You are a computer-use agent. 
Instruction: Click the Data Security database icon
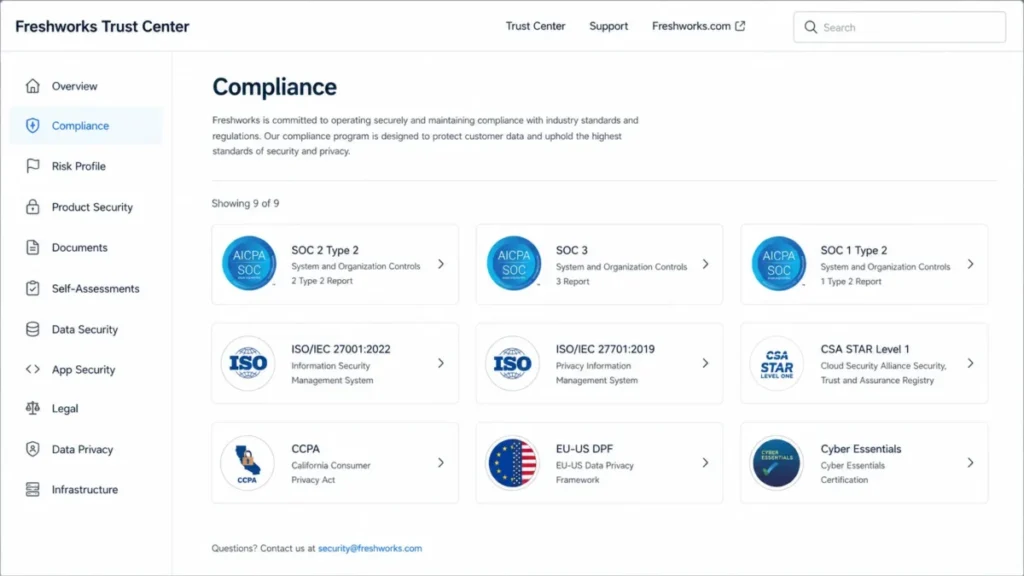pyautogui.click(x=33, y=329)
